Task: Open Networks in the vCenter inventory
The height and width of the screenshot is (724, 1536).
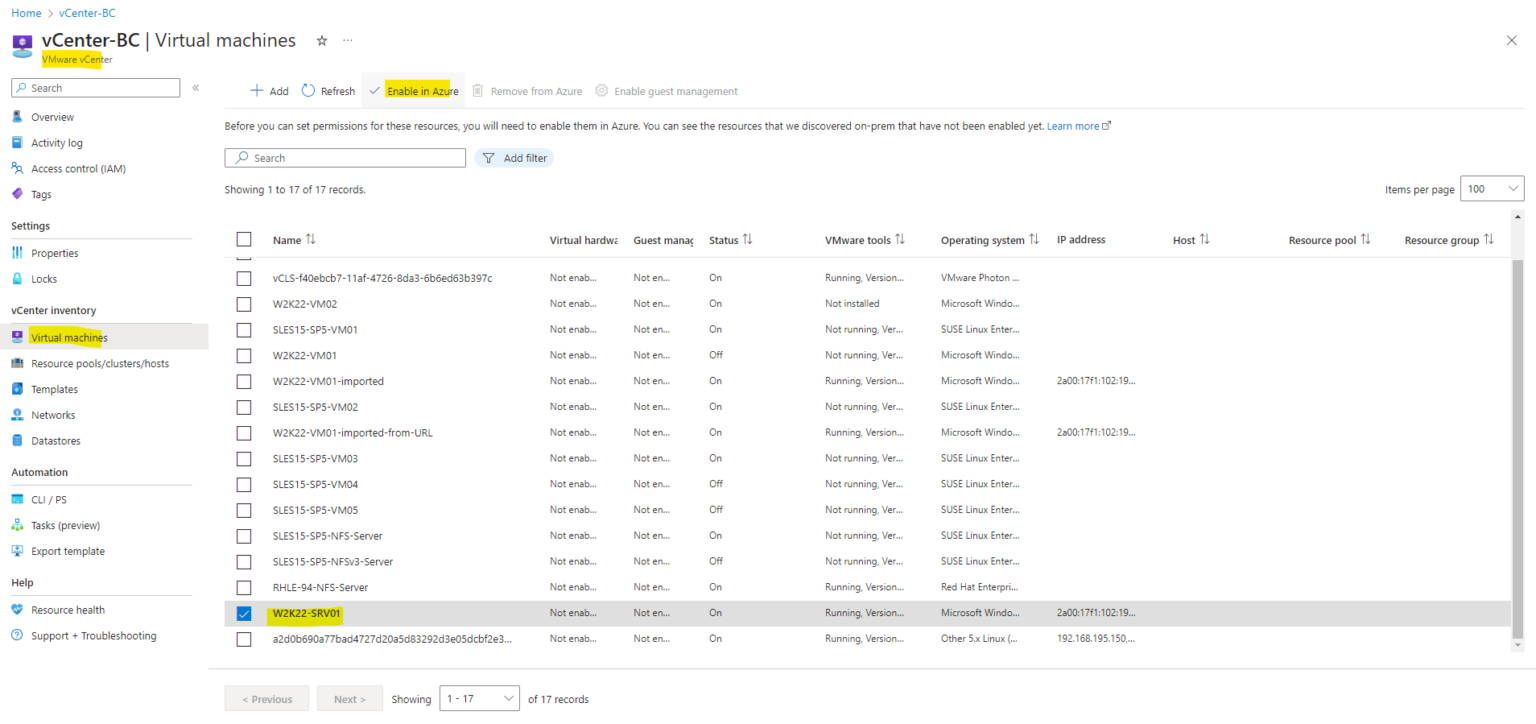Action: [52, 414]
